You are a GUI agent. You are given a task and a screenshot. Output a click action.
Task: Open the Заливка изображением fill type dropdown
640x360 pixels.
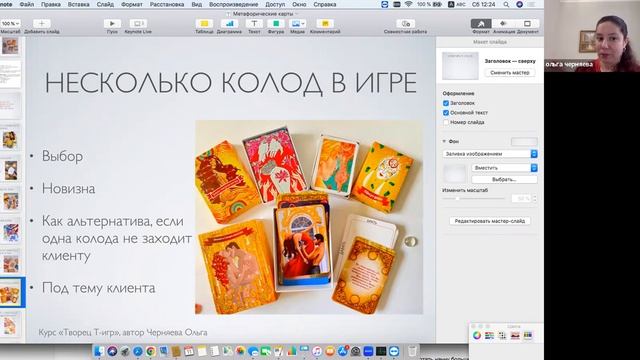point(490,154)
